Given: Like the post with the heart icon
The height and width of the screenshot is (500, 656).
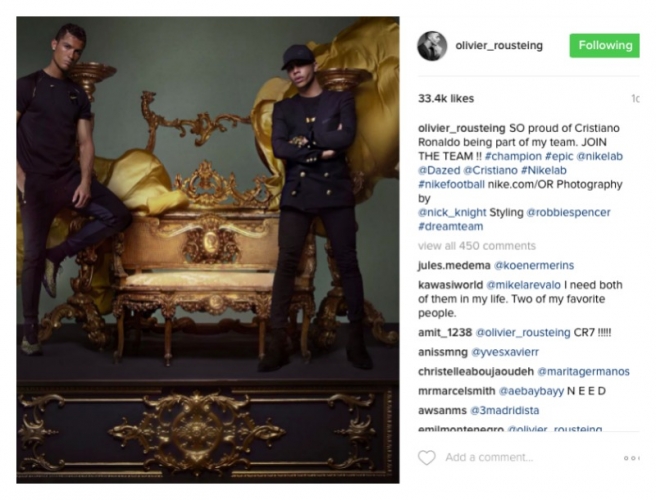Looking at the screenshot, I should point(427,457).
